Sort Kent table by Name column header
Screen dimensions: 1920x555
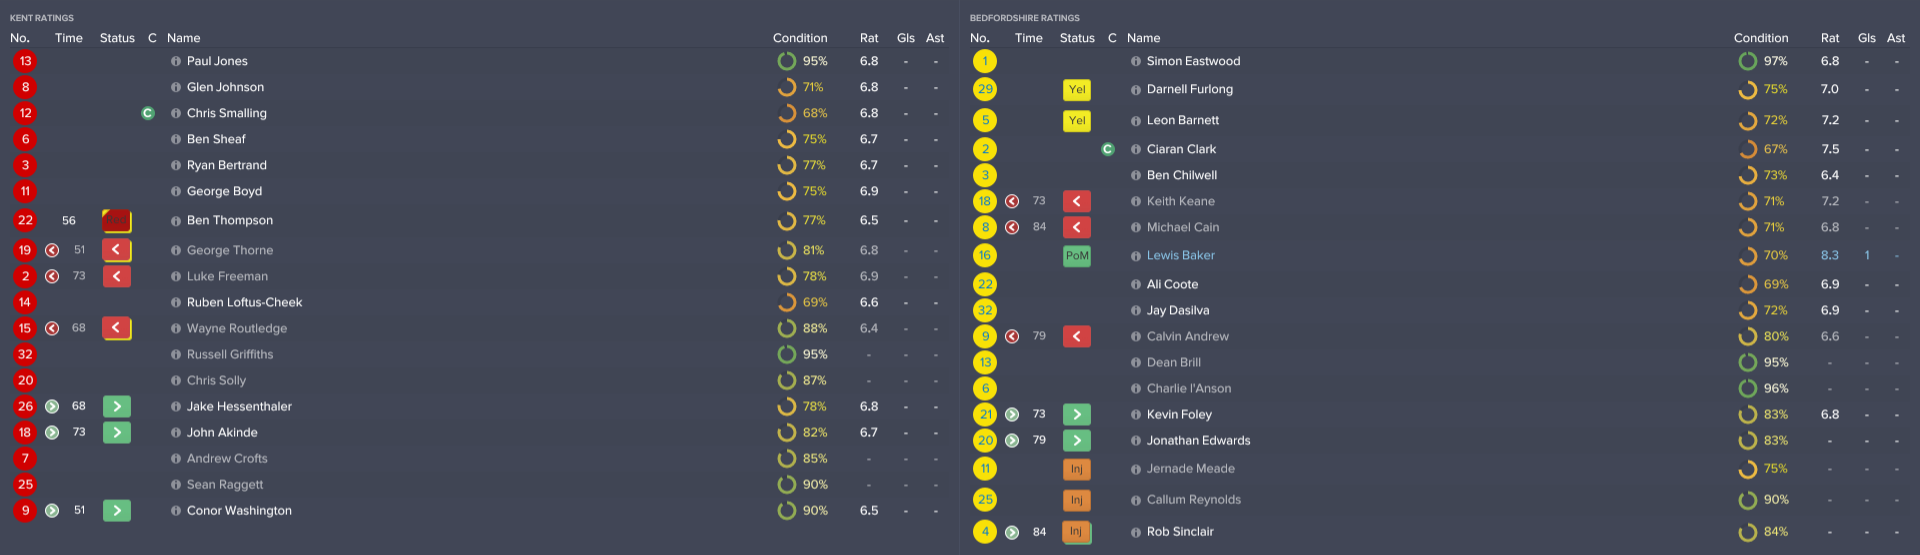[x=183, y=38]
